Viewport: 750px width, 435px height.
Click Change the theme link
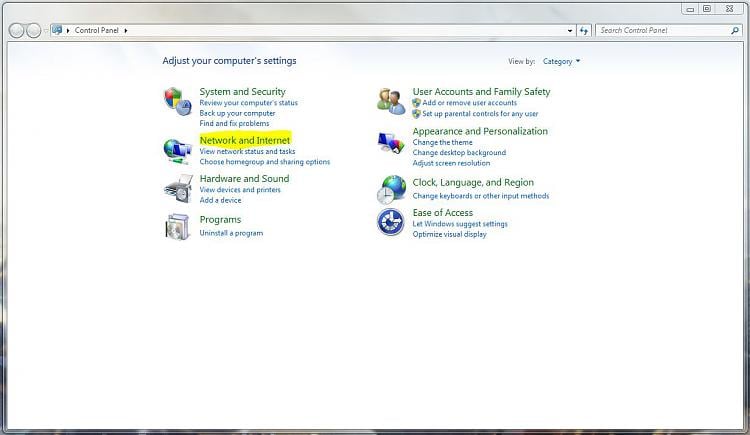tap(442, 143)
